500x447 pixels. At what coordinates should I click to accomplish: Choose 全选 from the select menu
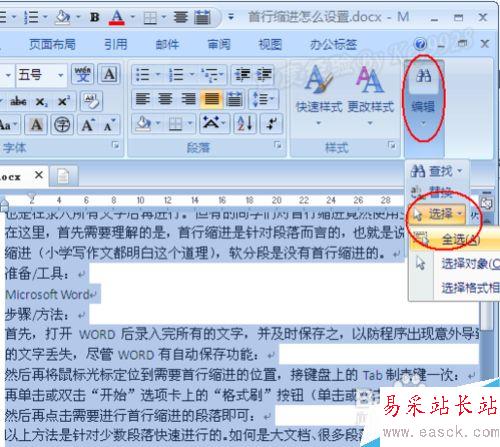click(455, 239)
